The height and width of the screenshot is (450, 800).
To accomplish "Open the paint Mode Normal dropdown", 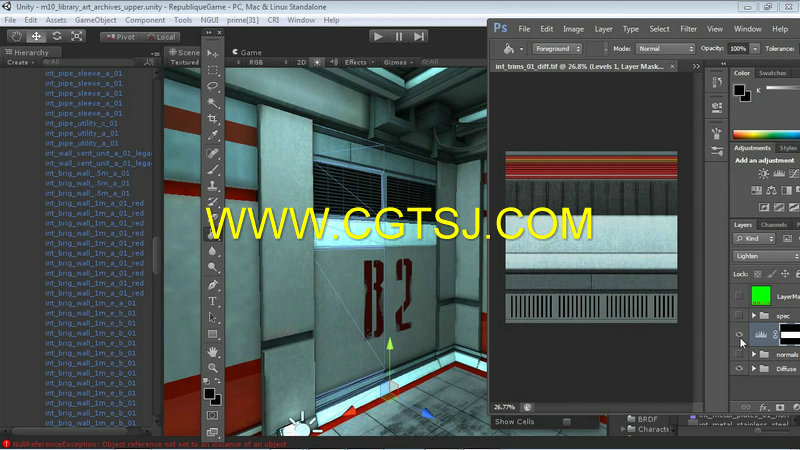I will pyautogui.click(x=665, y=48).
